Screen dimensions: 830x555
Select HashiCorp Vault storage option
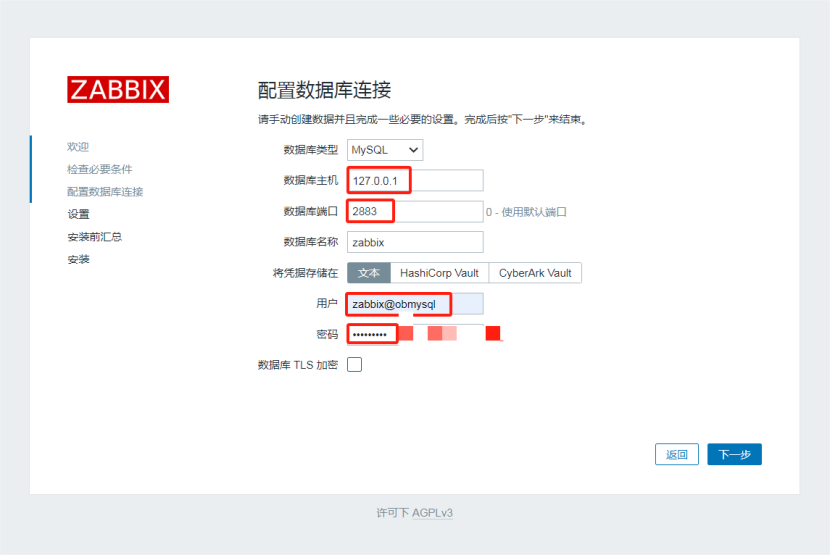coord(439,273)
